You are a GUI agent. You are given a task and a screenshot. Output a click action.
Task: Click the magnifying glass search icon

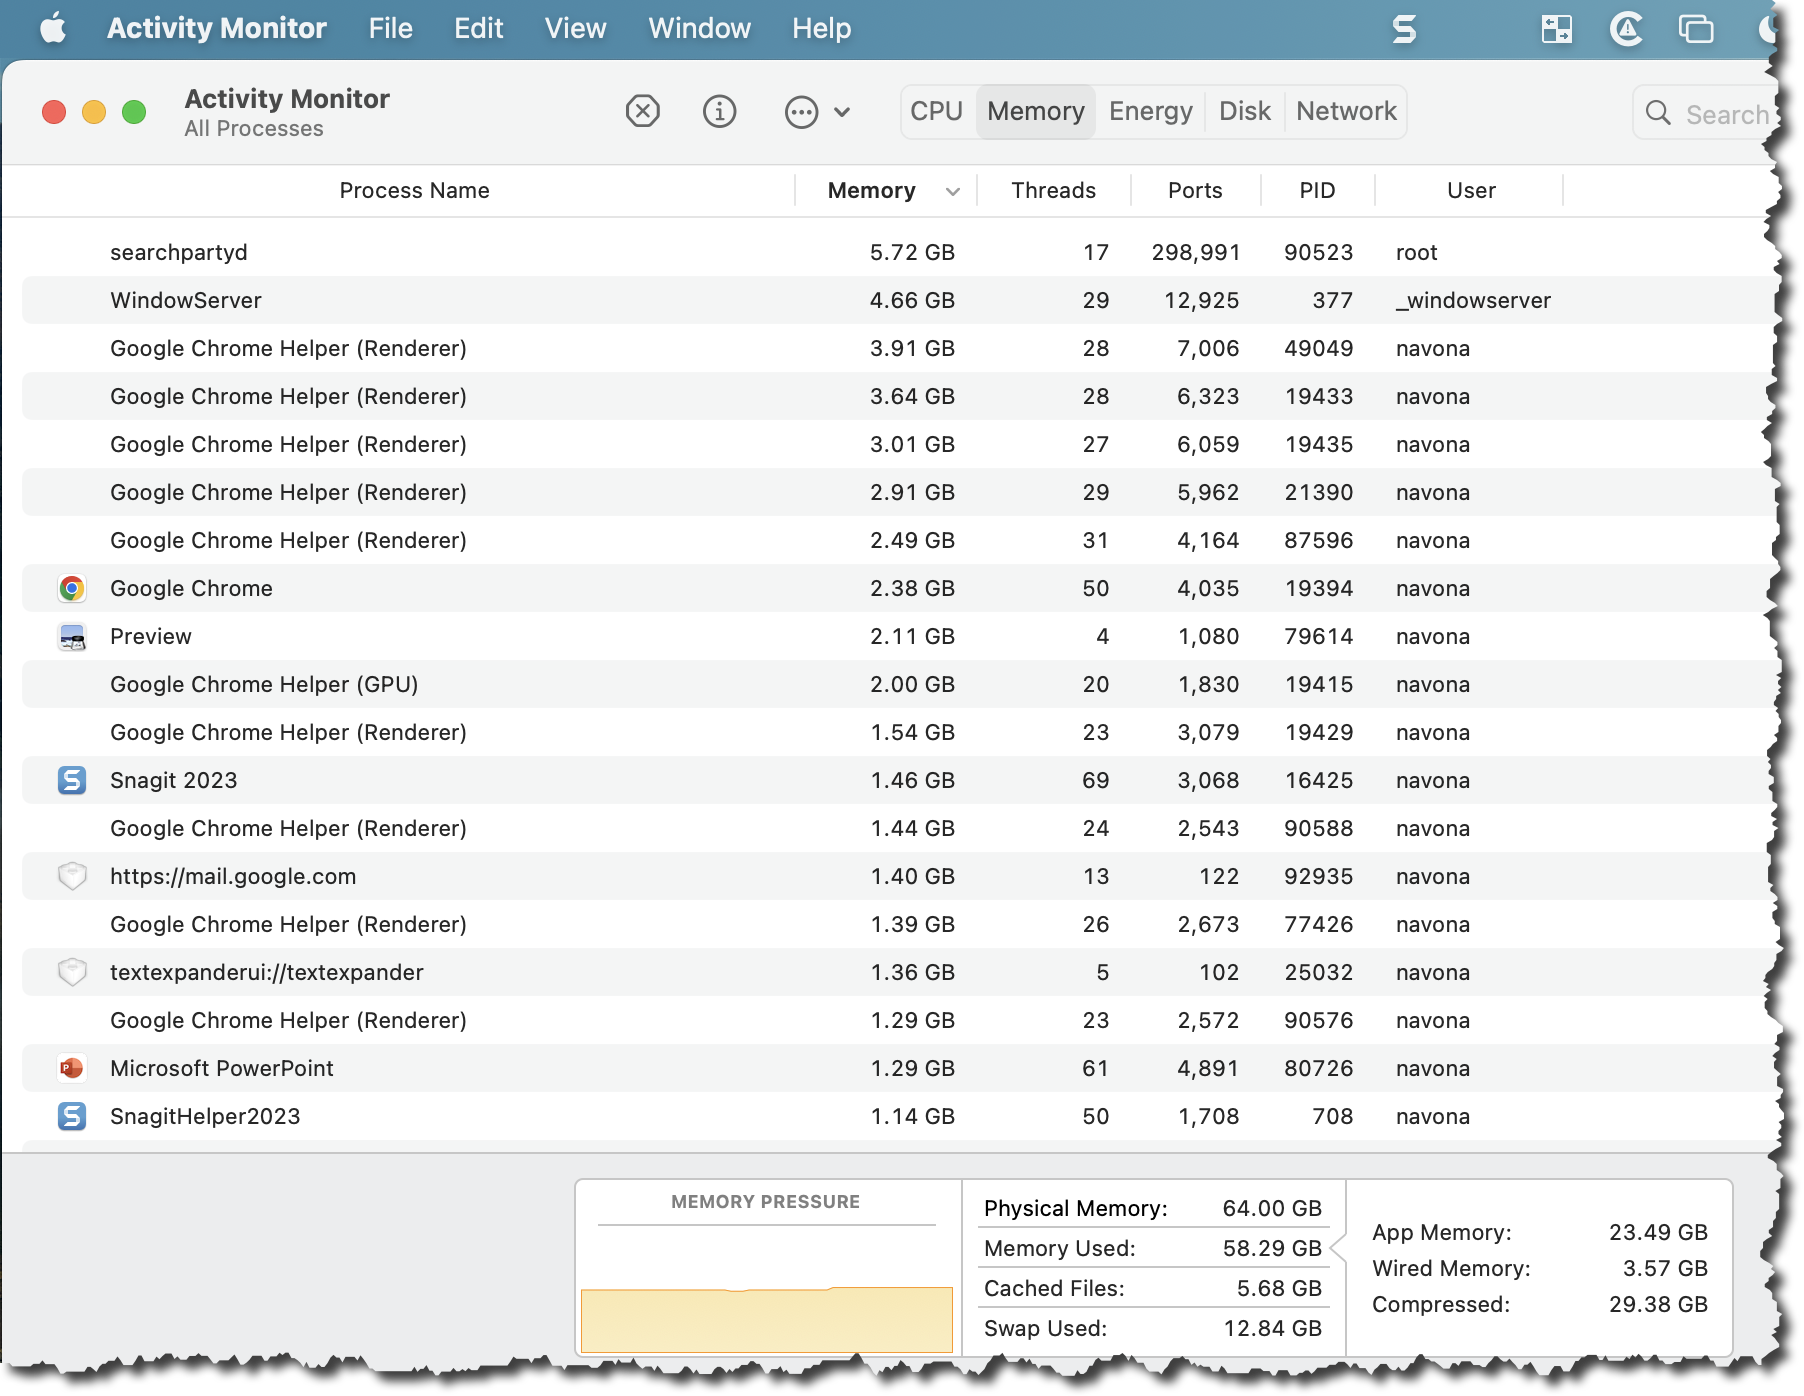pos(1658,113)
